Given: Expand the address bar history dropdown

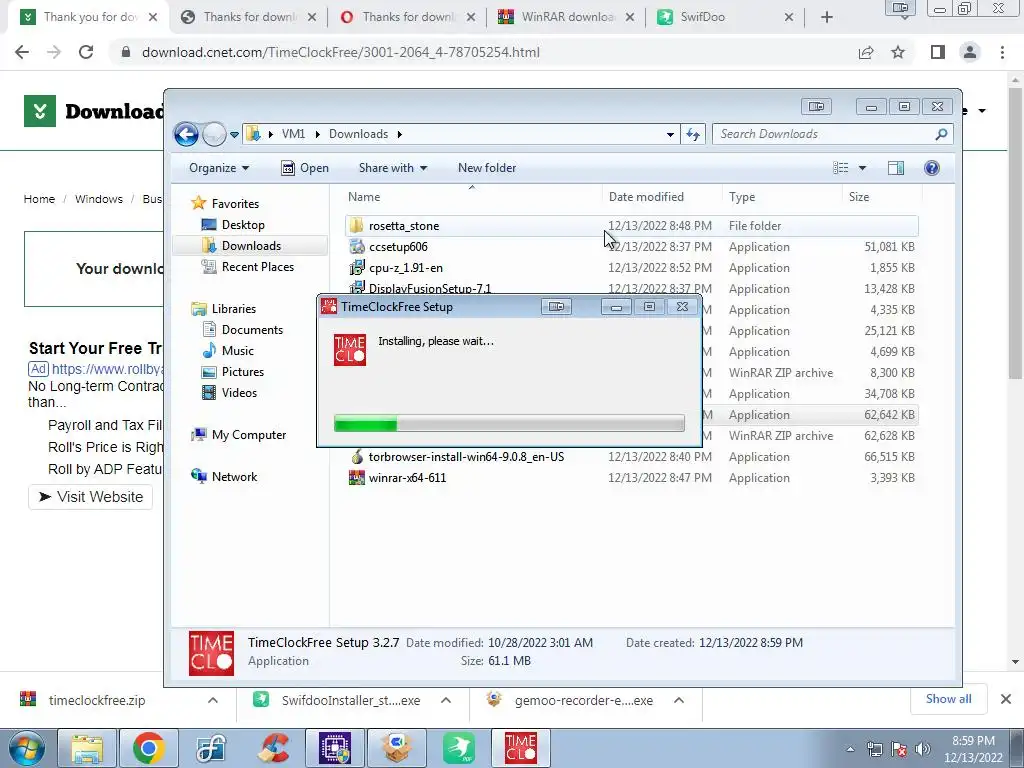Looking at the screenshot, I should pyautogui.click(x=670, y=135).
